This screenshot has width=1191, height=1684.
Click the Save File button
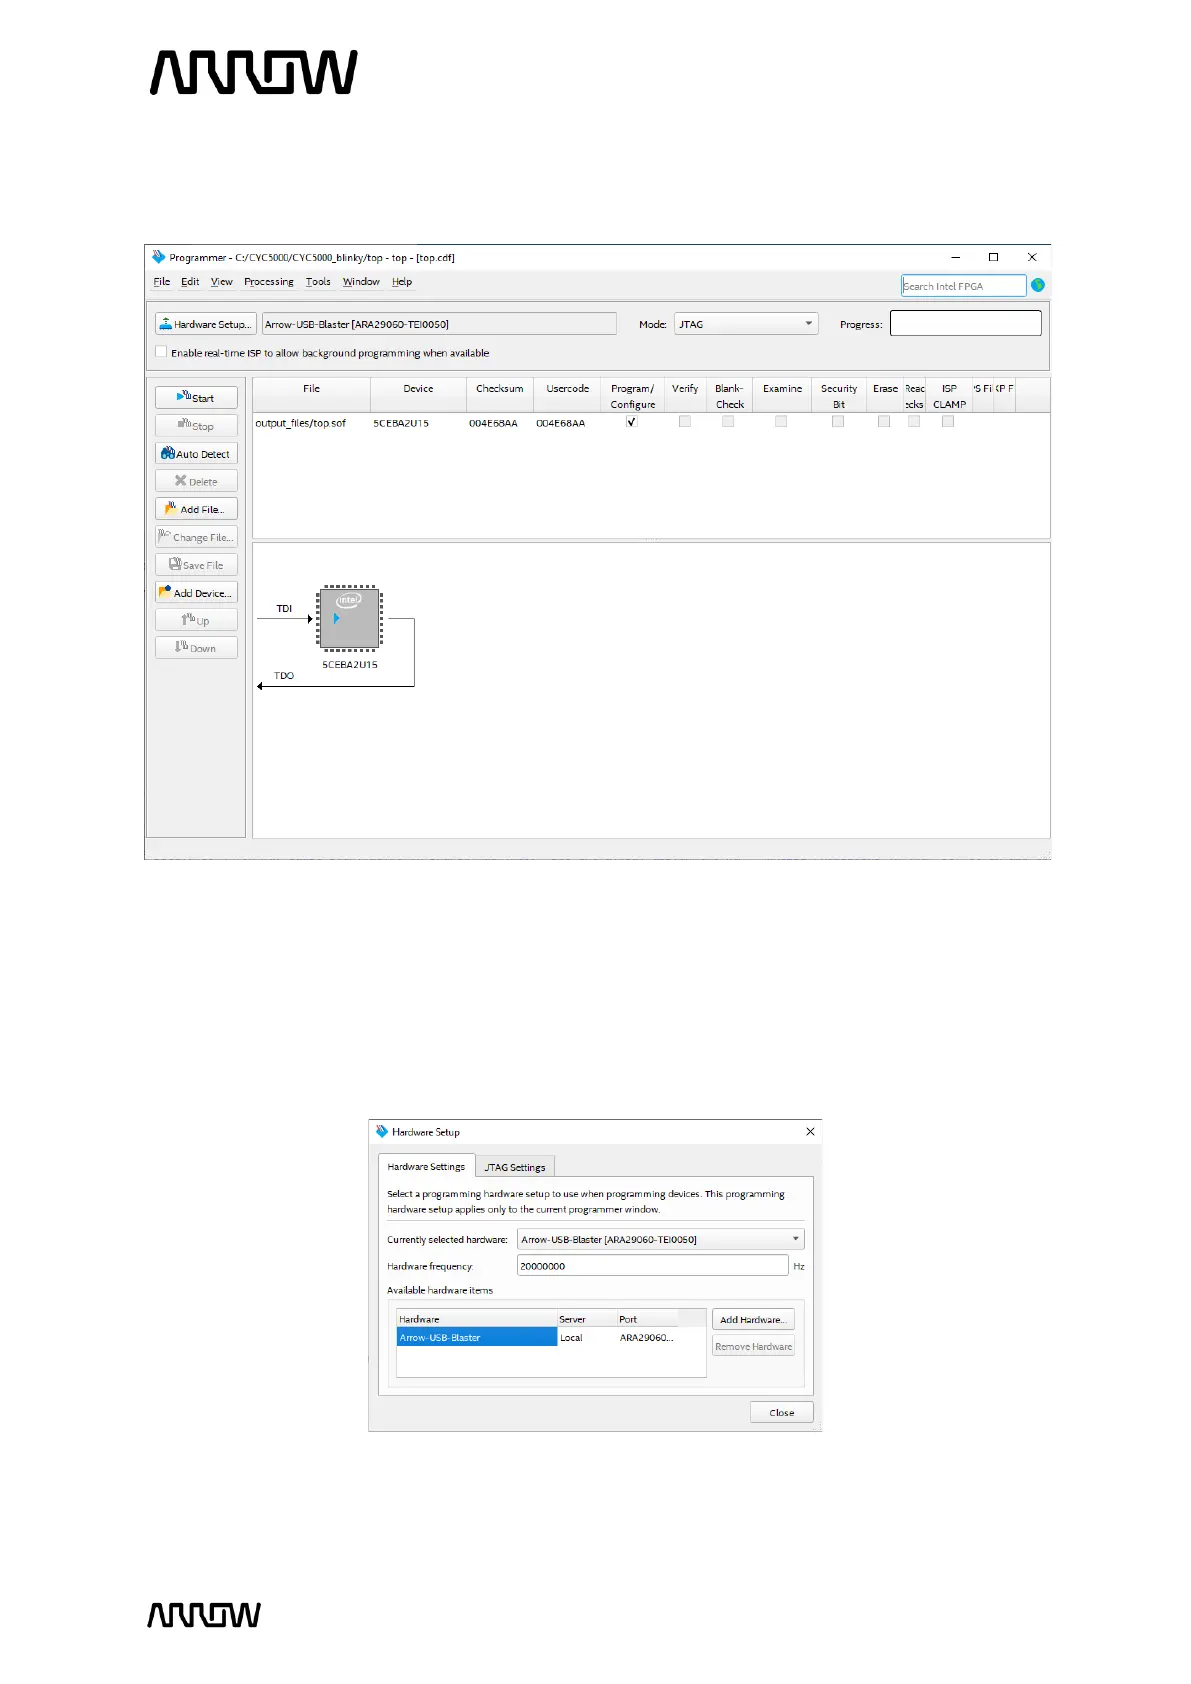(196, 565)
